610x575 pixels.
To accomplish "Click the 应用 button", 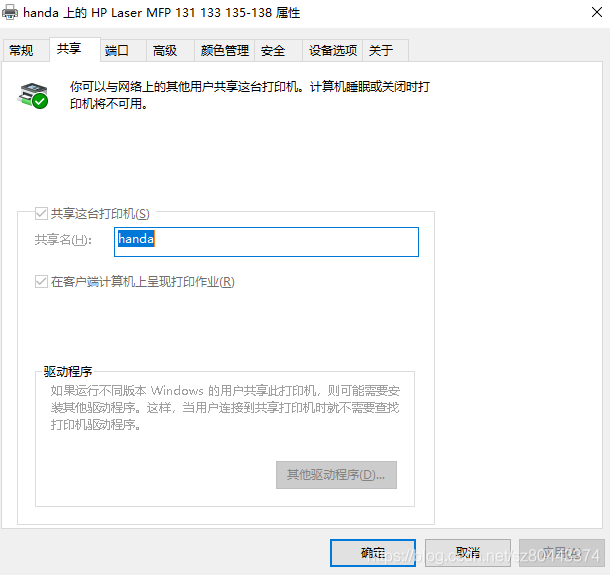I will 562,552.
